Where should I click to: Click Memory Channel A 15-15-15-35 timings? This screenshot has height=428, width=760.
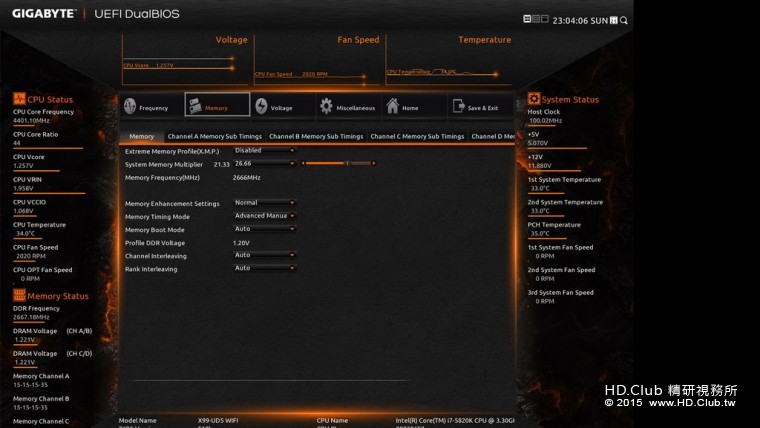tap(30, 385)
